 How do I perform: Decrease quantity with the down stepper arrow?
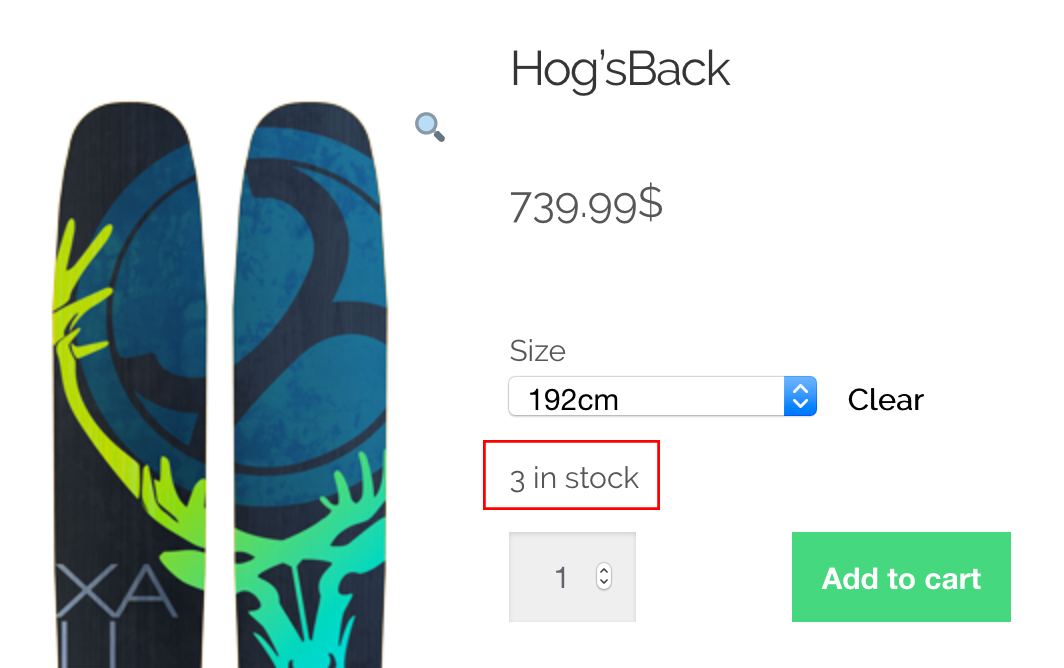(604, 584)
